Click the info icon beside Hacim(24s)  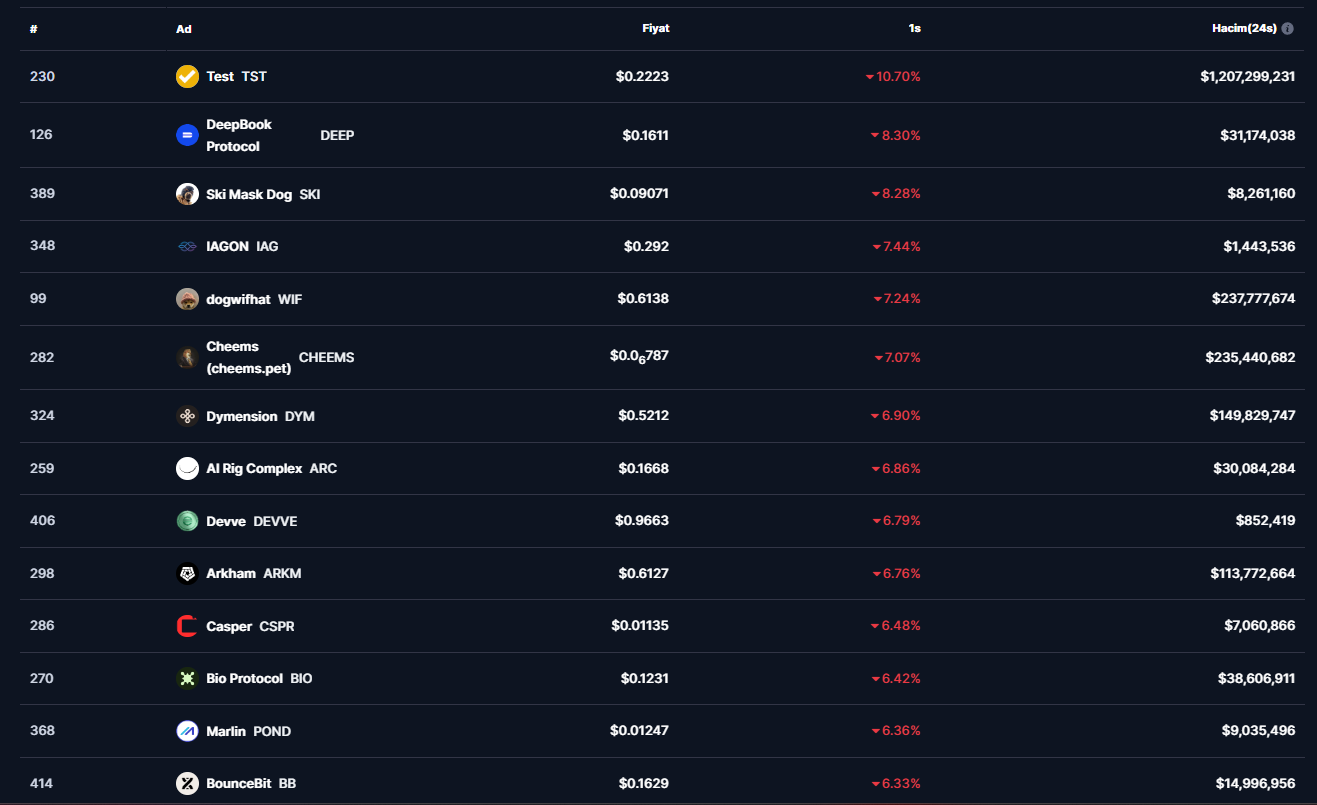tap(1287, 29)
